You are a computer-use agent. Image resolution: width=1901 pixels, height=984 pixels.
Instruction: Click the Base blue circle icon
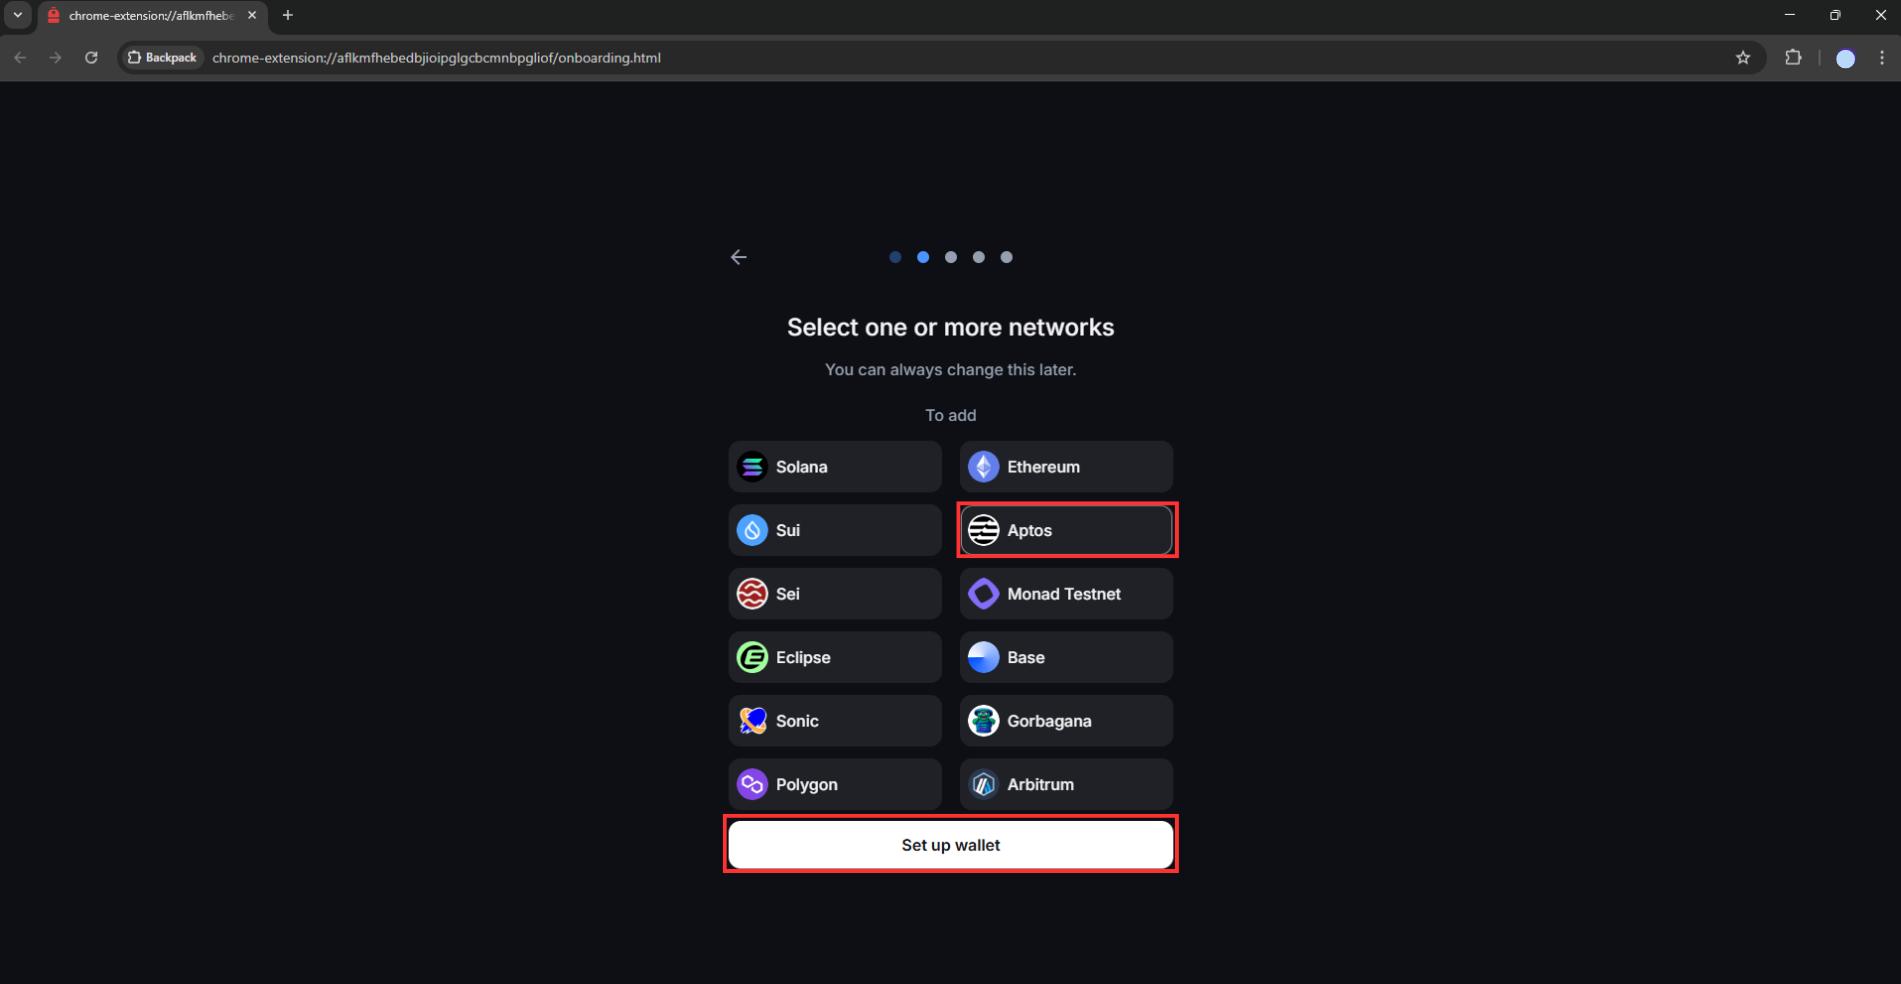tap(984, 657)
